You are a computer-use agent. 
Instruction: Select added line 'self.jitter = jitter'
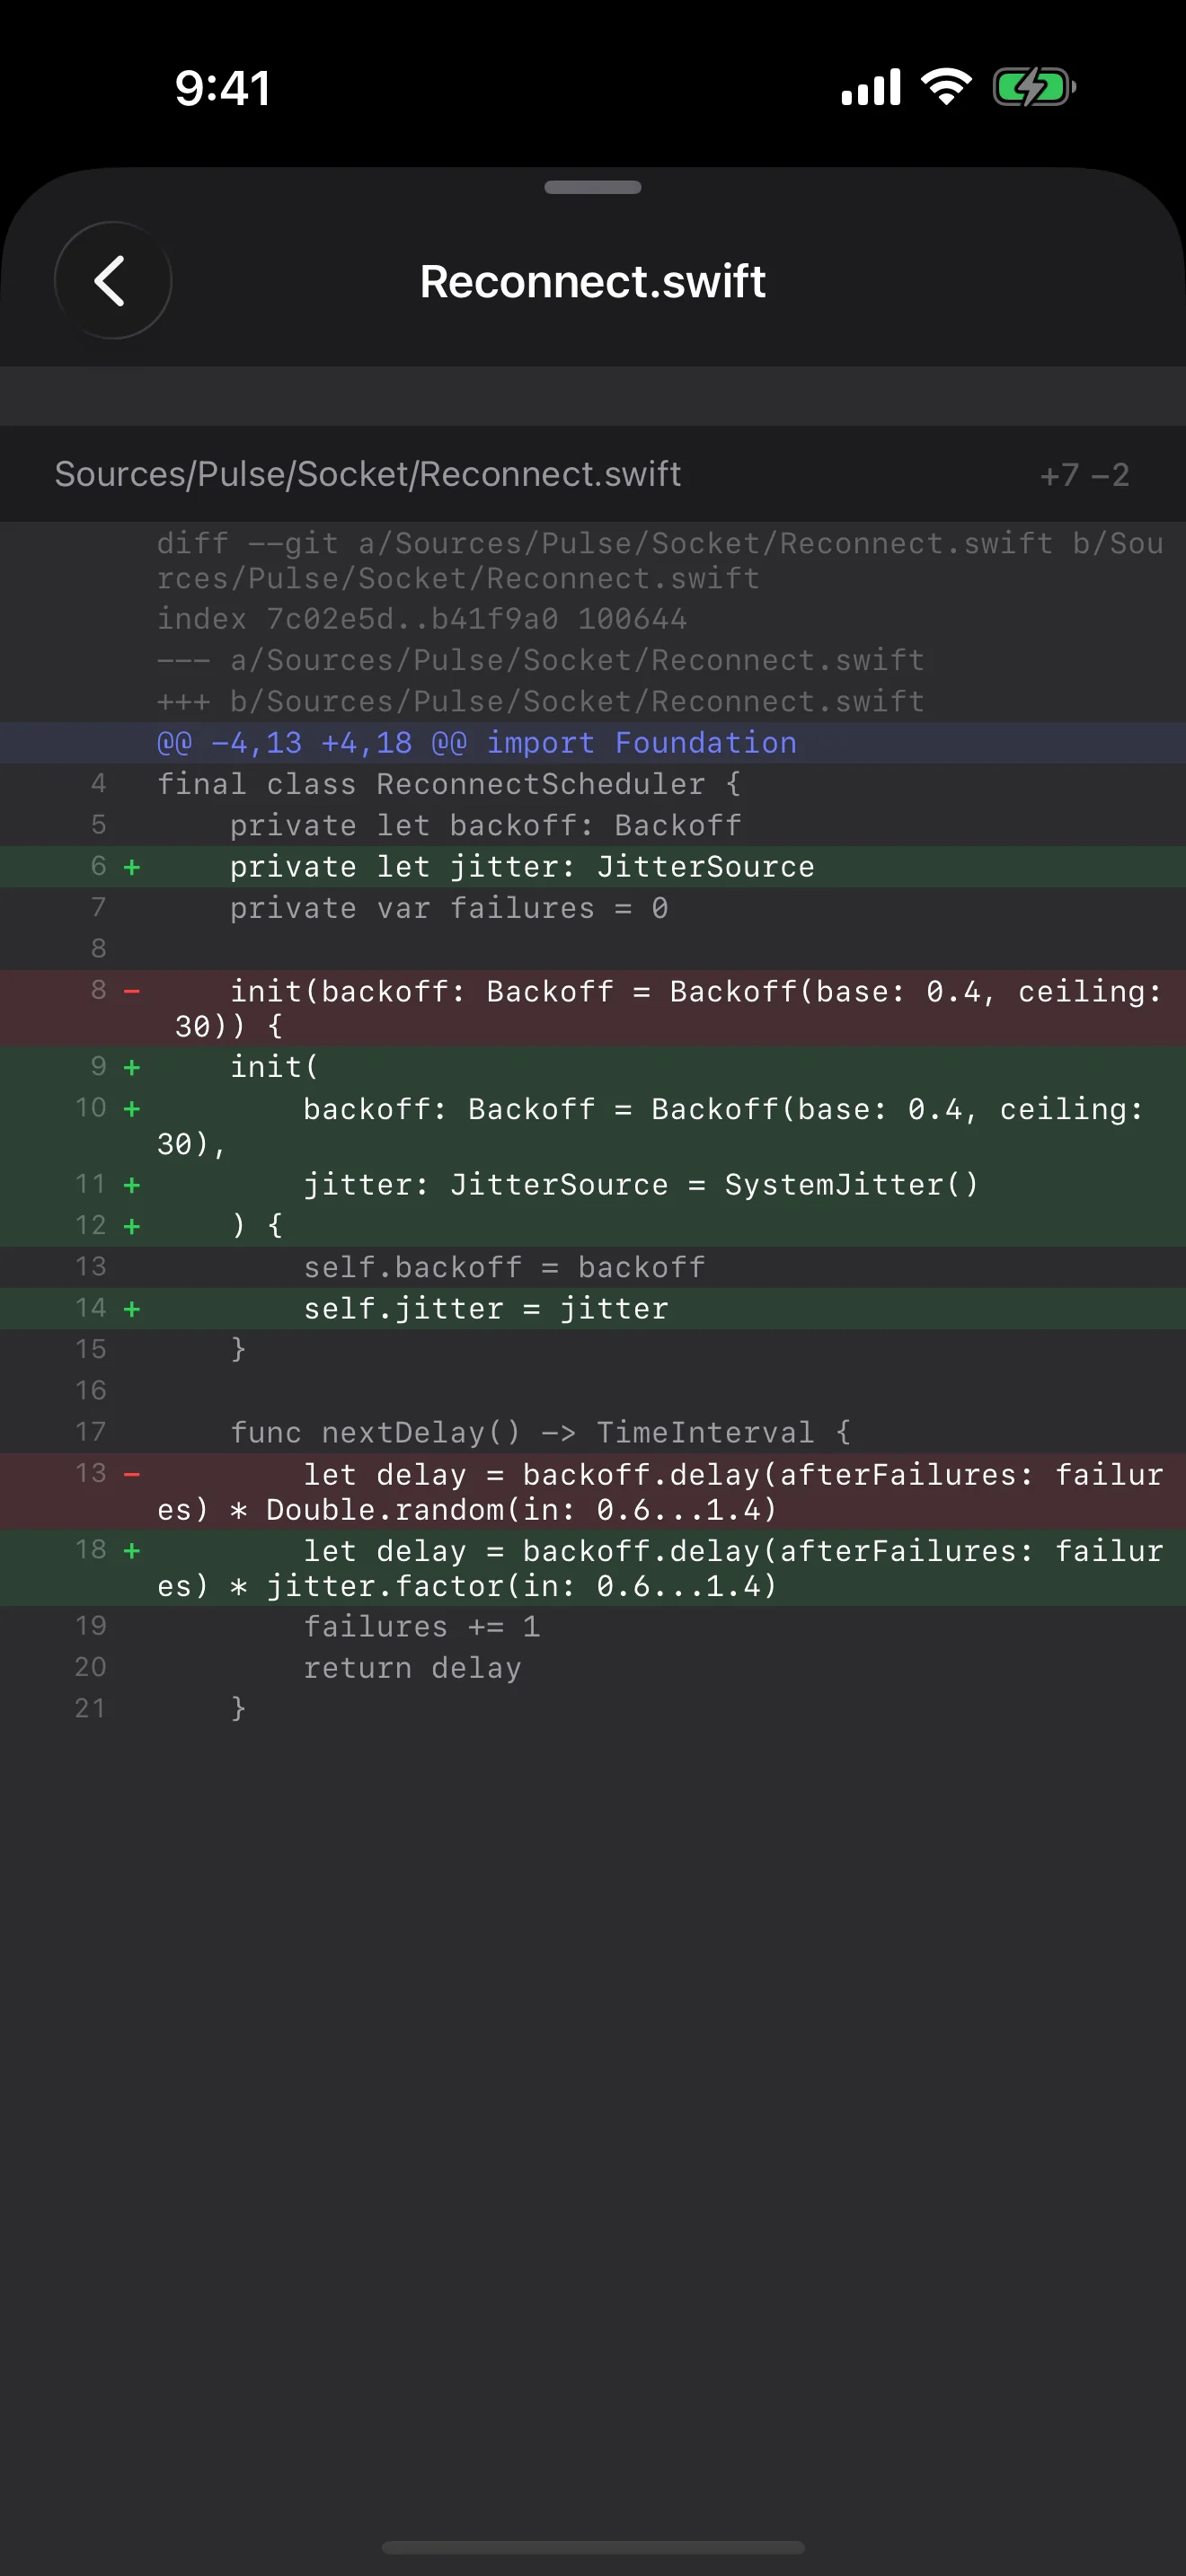[x=593, y=1308]
